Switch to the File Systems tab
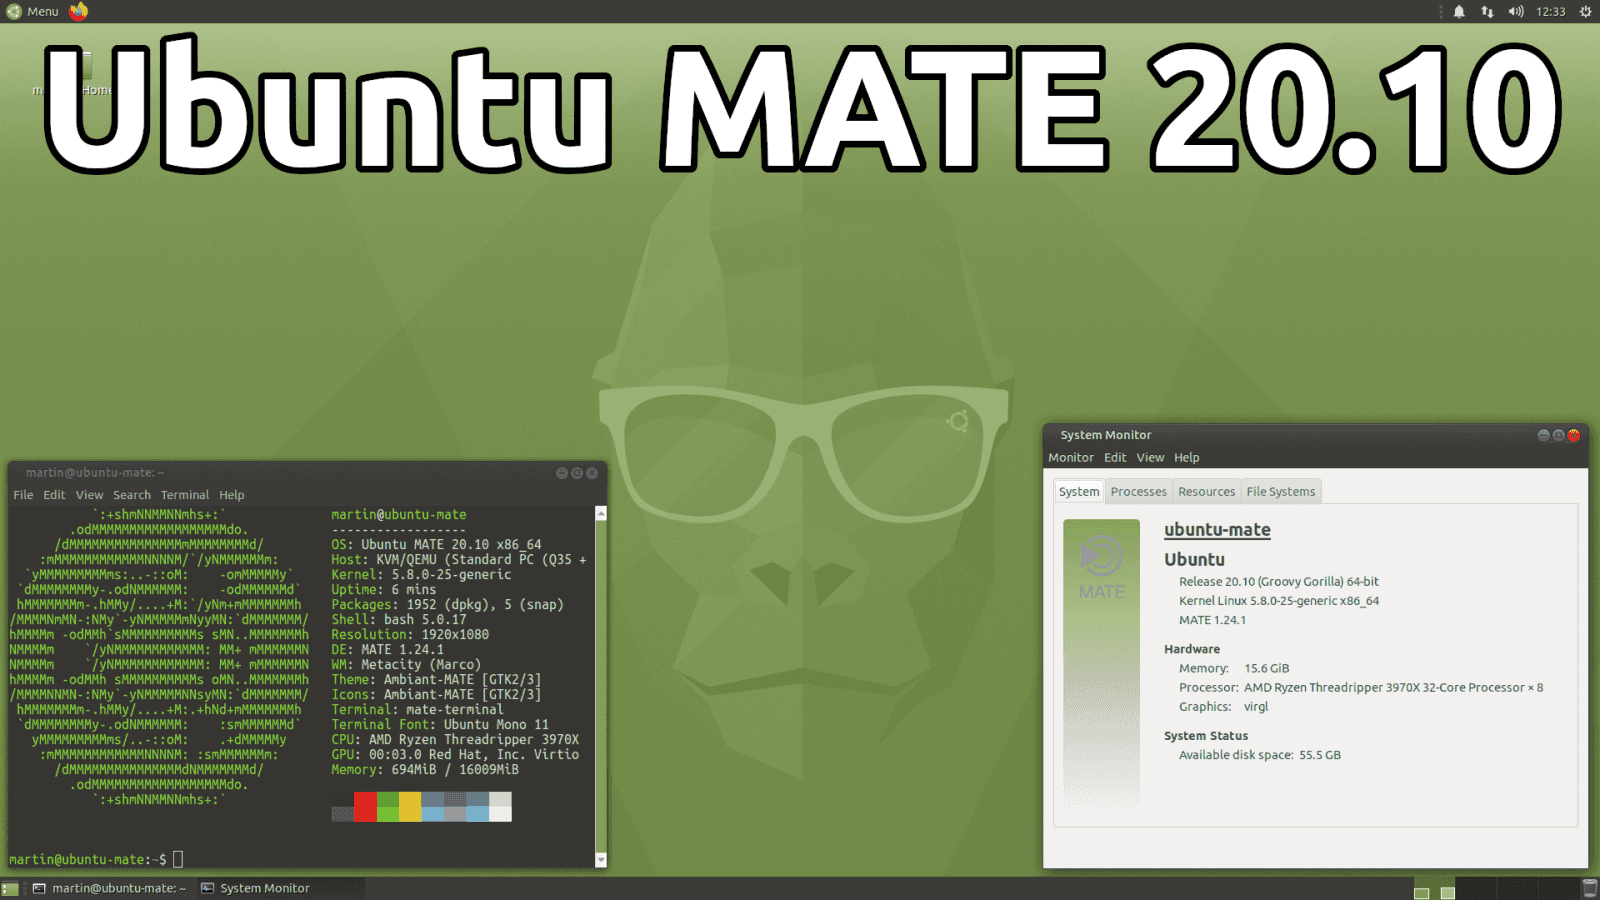 pyautogui.click(x=1281, y=492)
